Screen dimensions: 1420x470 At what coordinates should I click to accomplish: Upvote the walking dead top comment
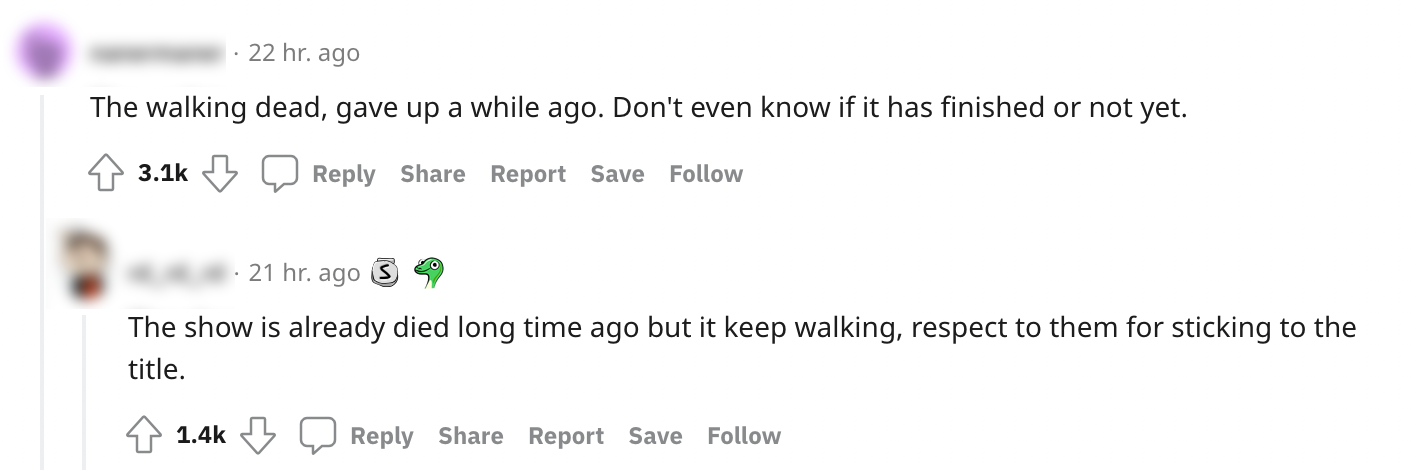104,175
